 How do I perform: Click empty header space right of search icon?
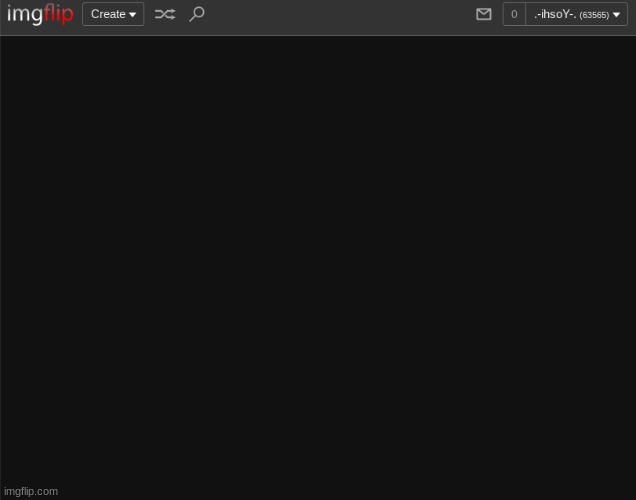[x=330, y=14]
